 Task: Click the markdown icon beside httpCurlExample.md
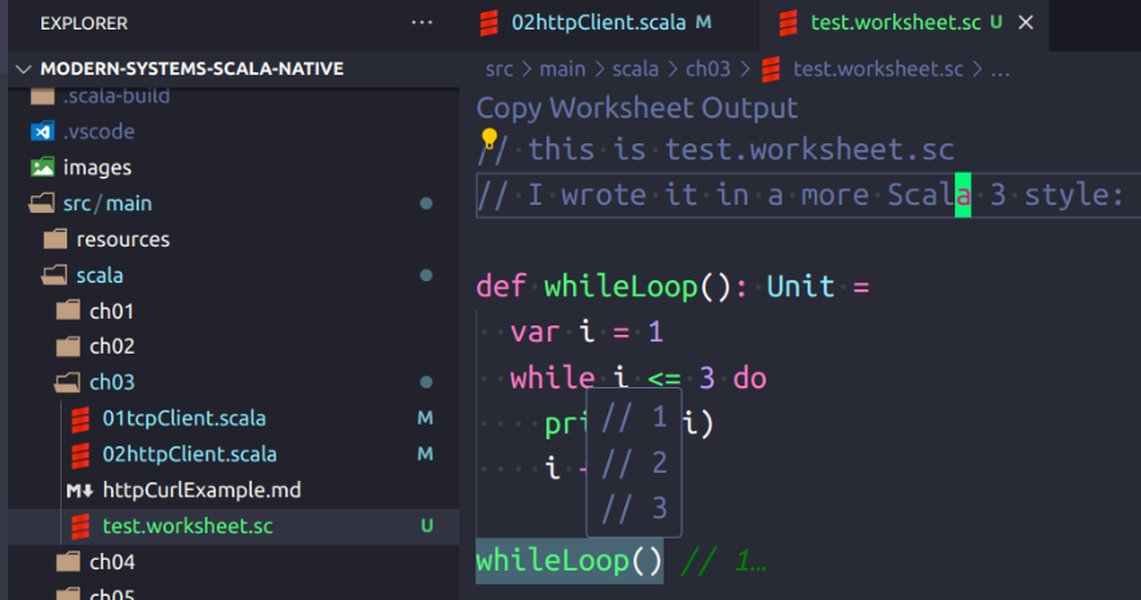(79, 491)
